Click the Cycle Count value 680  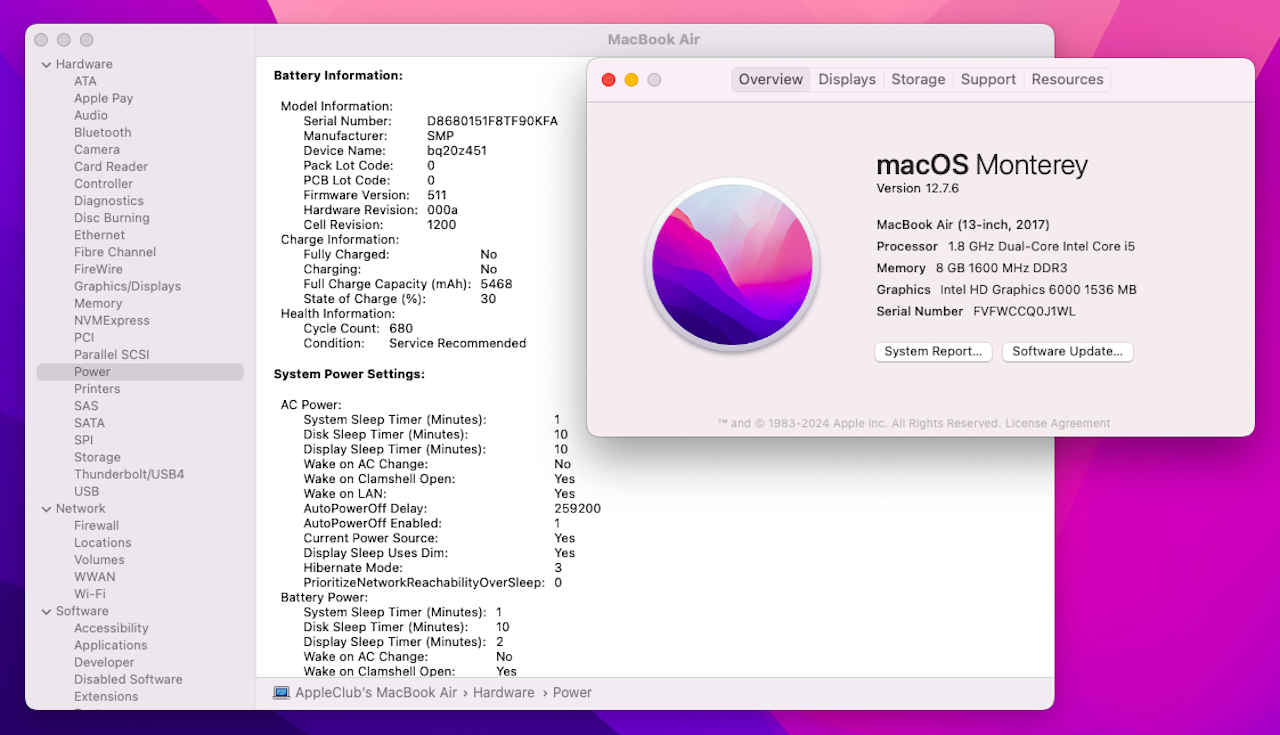pyautogui.click(x=401, y=328)
